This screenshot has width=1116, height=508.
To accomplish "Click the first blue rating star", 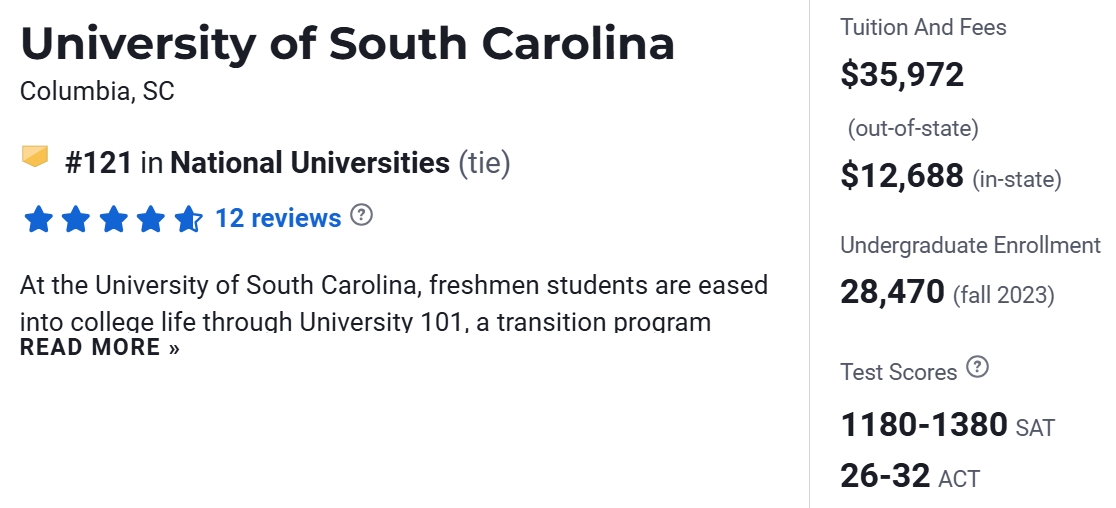I will pos(38,219).
